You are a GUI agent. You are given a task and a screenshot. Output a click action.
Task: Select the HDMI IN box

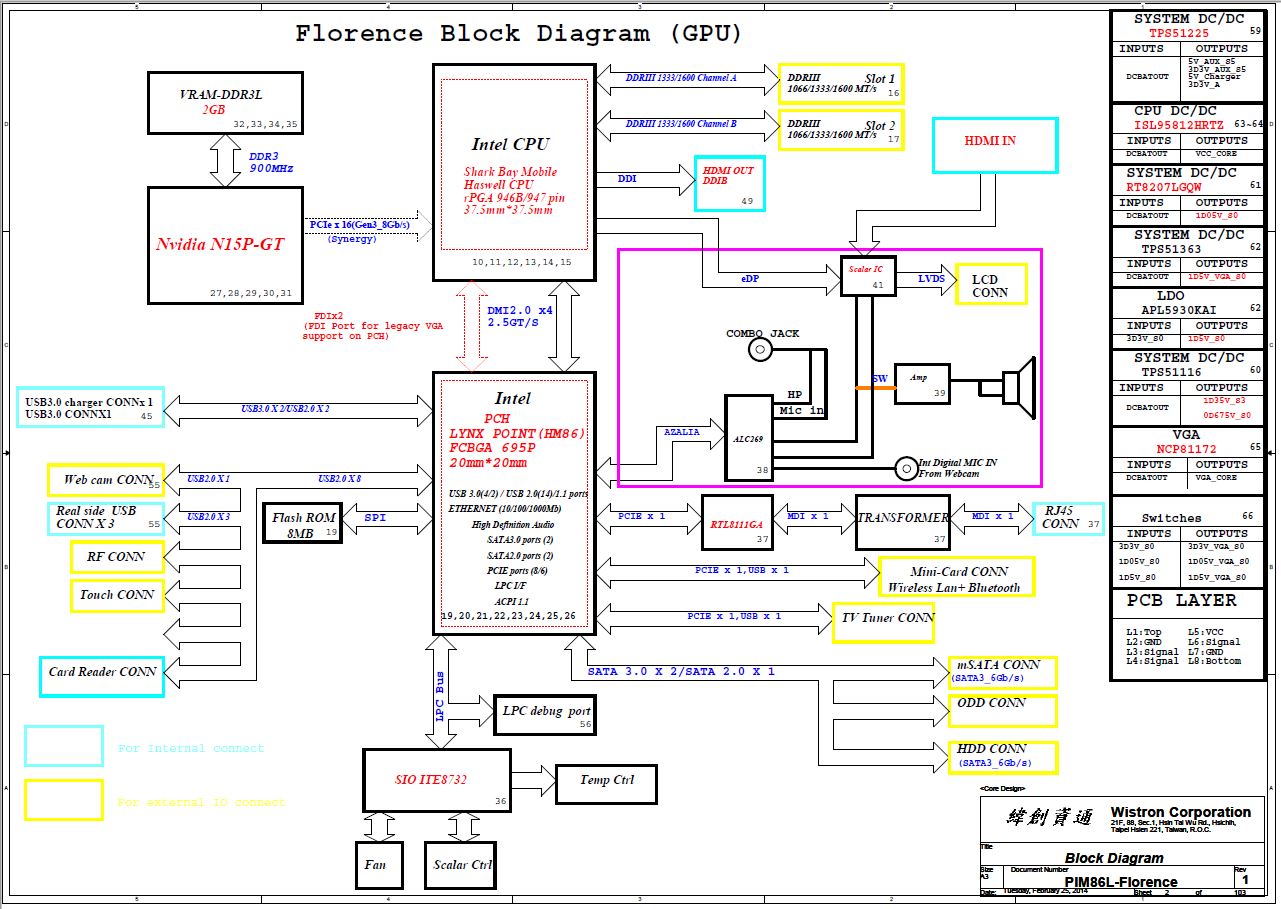(994, 147)
